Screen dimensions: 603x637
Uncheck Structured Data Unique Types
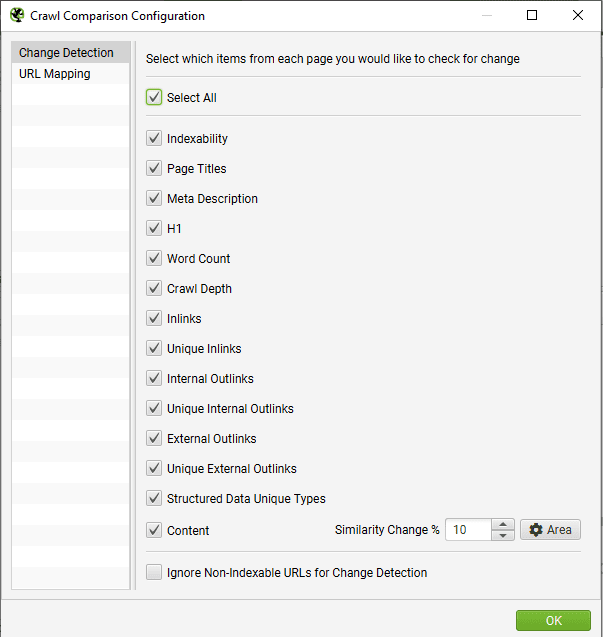tap(154, 498)
